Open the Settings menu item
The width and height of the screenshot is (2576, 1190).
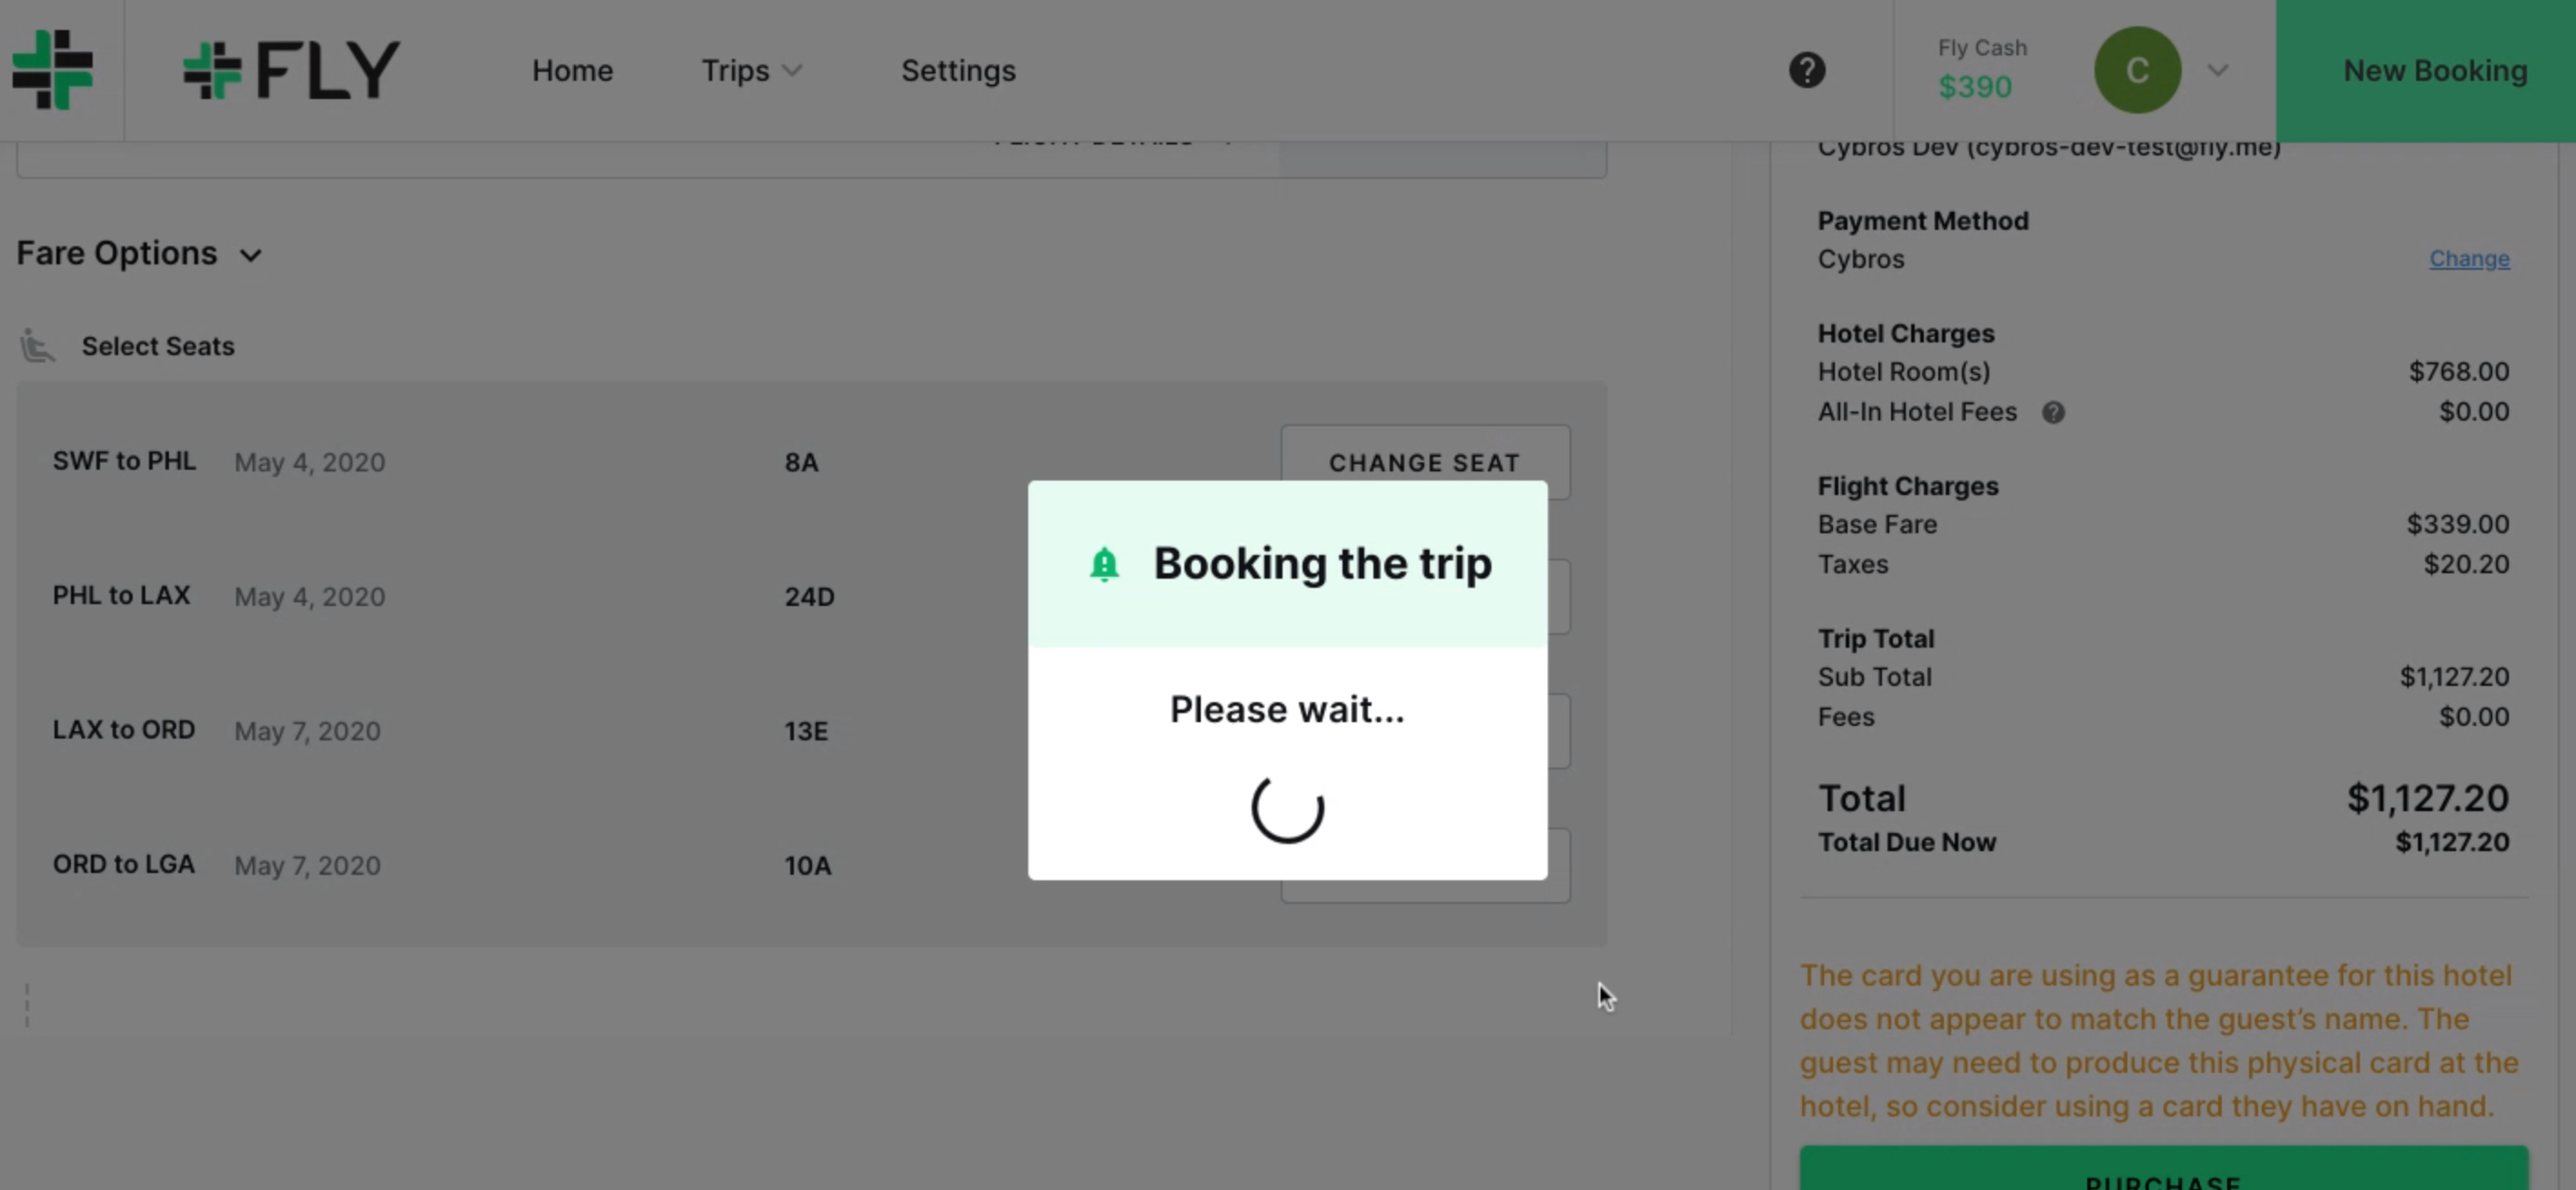(x=958, y=70)
